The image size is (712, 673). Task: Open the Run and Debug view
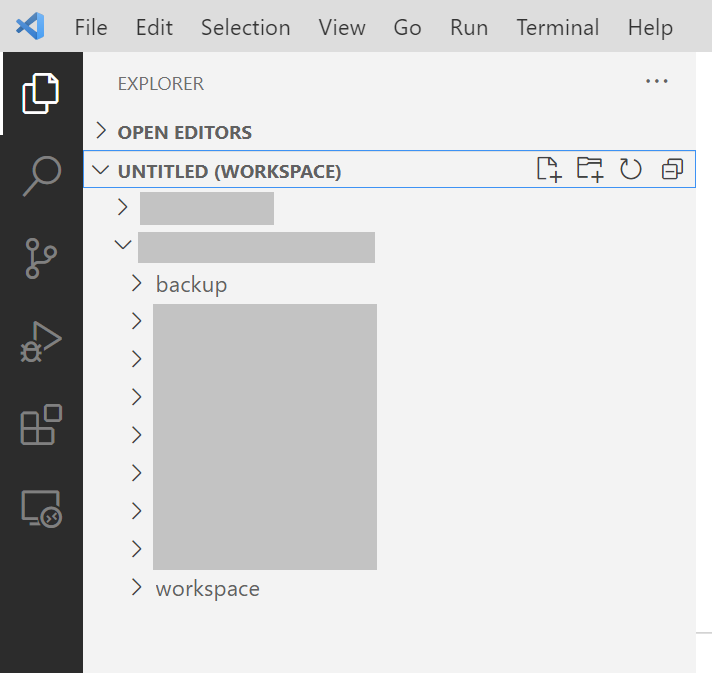tap(41, 342)
